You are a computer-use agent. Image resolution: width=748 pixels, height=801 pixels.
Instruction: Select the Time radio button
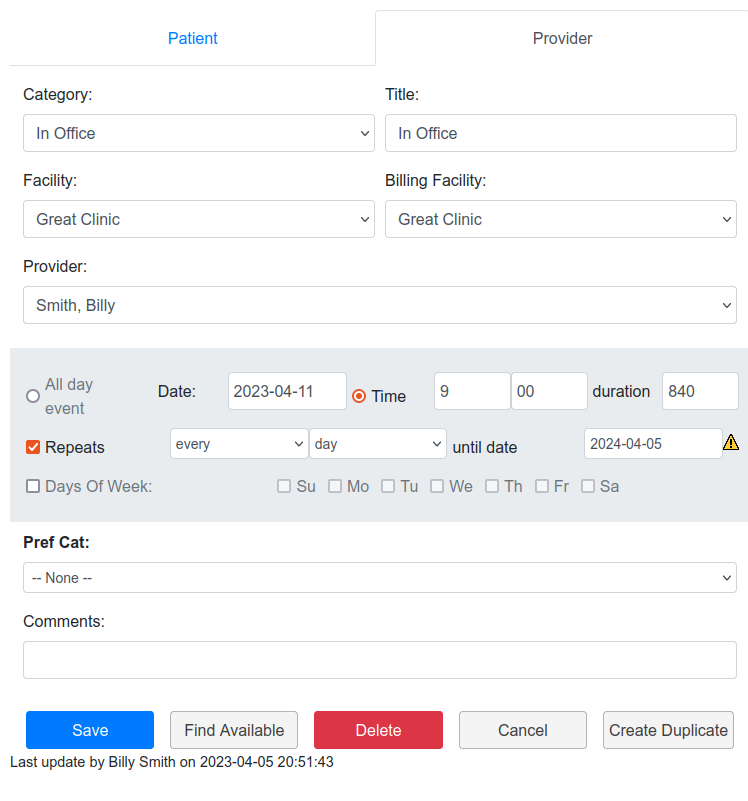pos(359,393)
